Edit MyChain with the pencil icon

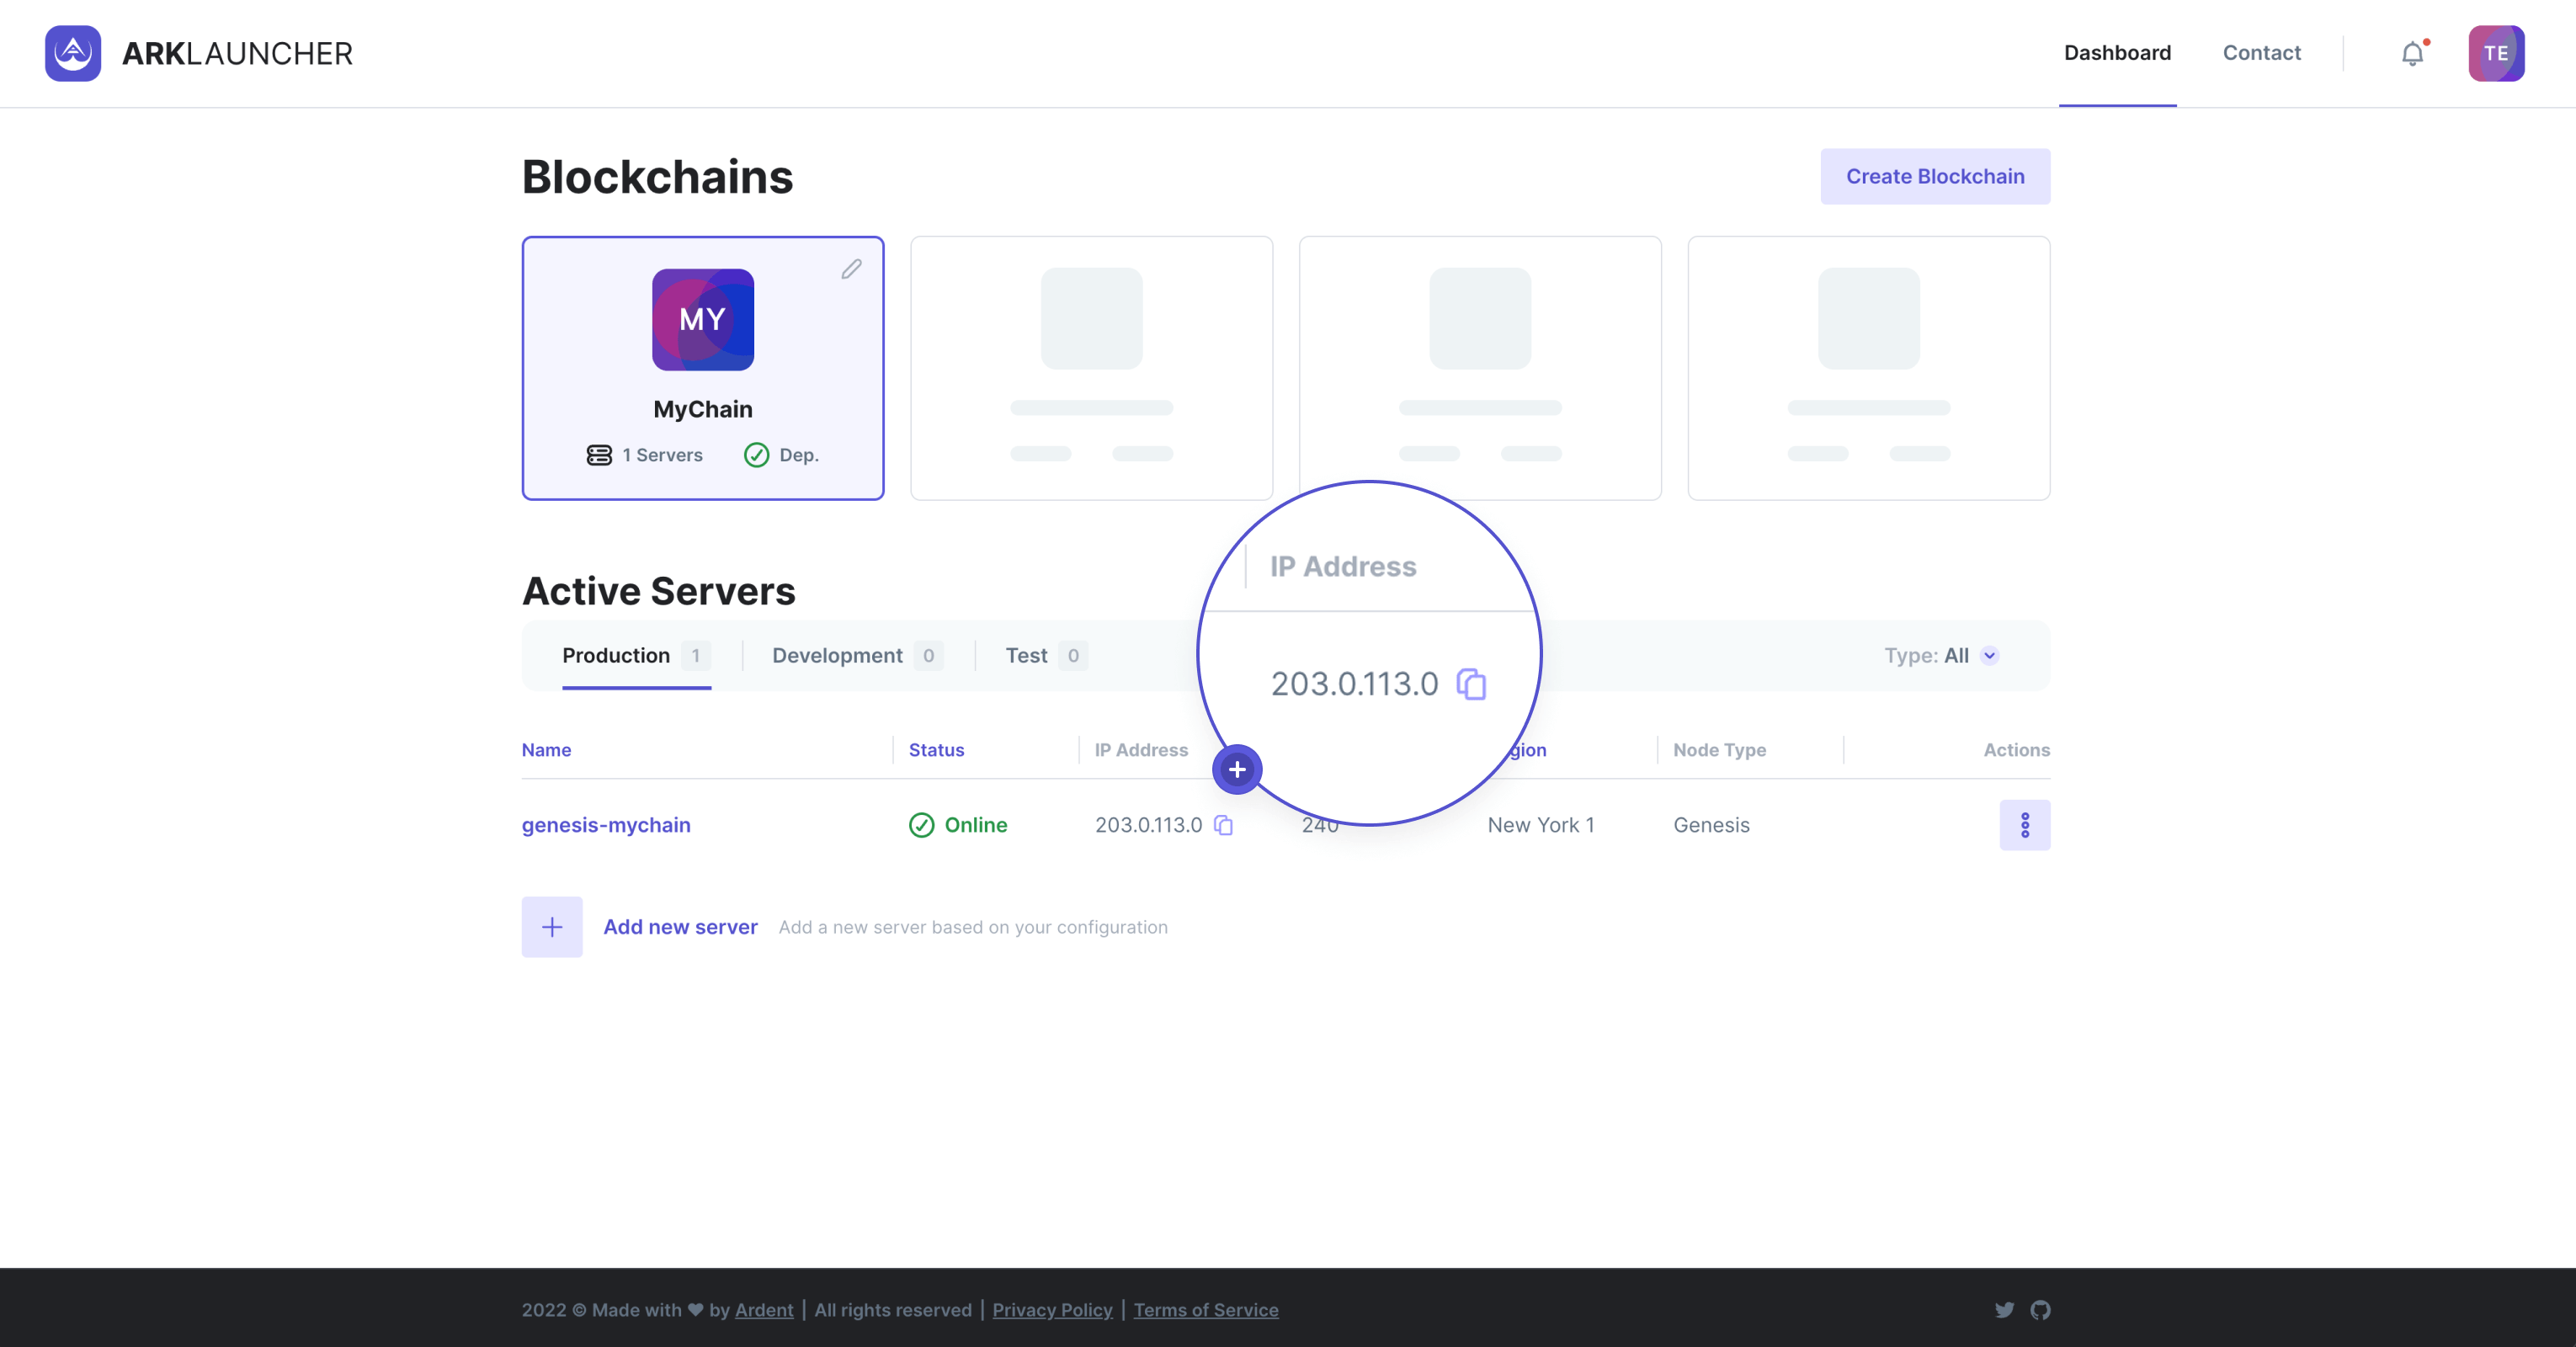[x=851, y=269]
